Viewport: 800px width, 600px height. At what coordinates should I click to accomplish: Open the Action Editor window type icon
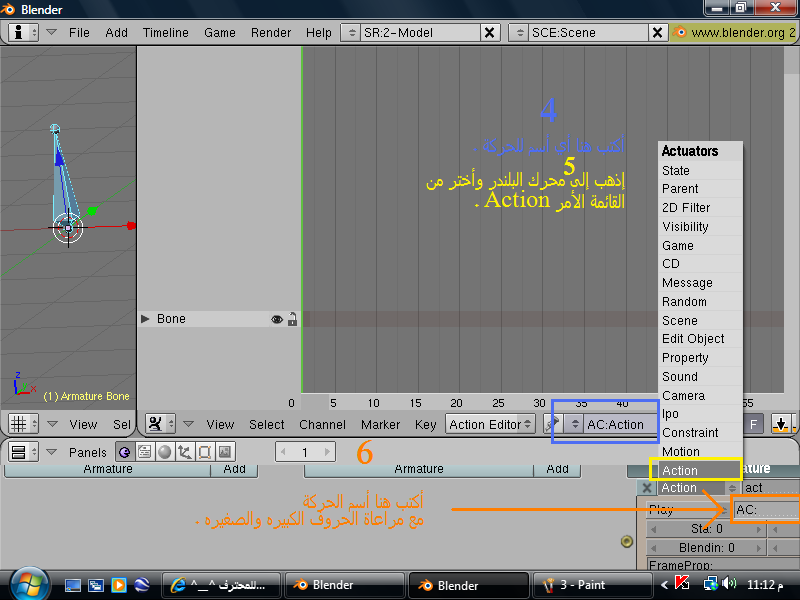pyautogui.click(x=160, y=424)
